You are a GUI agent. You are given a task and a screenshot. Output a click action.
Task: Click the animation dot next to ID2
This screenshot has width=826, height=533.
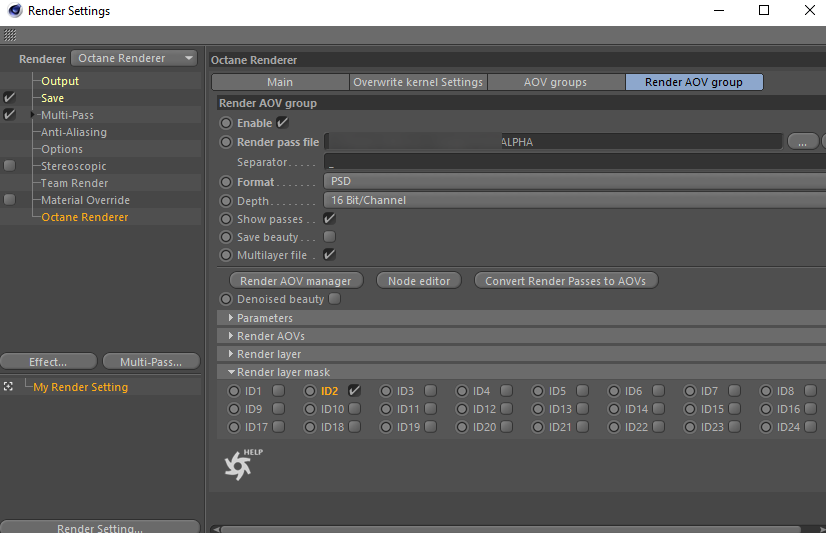tap(310, 391)
